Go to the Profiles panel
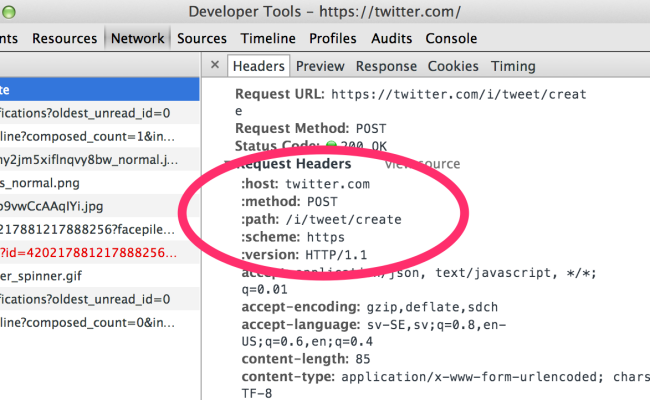 332,38
